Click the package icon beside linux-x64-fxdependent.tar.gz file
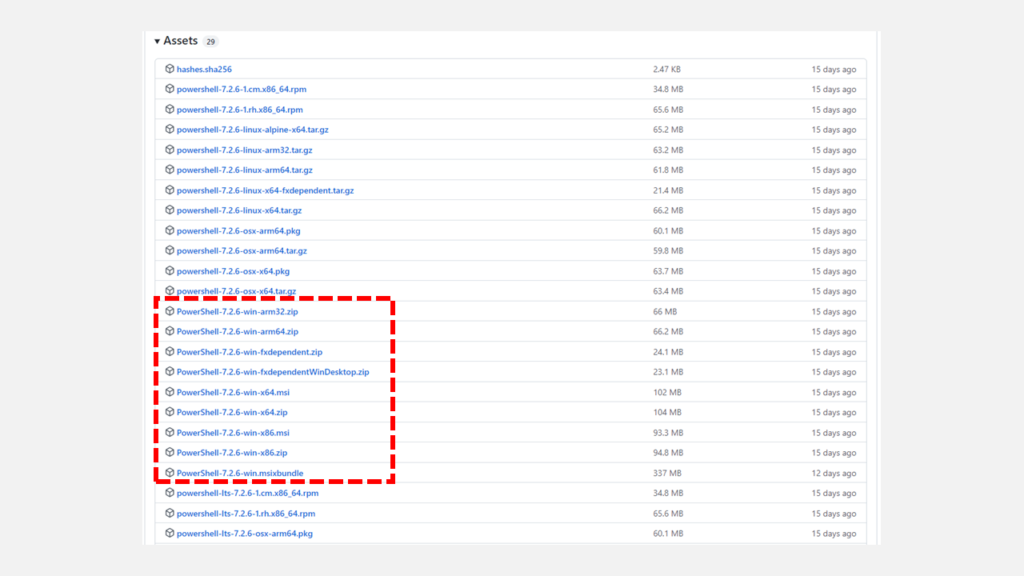 [170, 190]
